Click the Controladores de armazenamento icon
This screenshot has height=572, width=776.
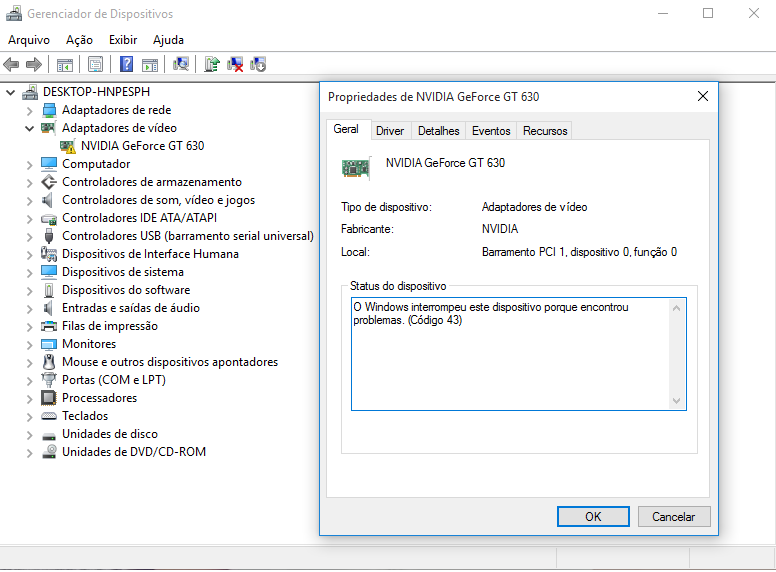pos(49,182)
